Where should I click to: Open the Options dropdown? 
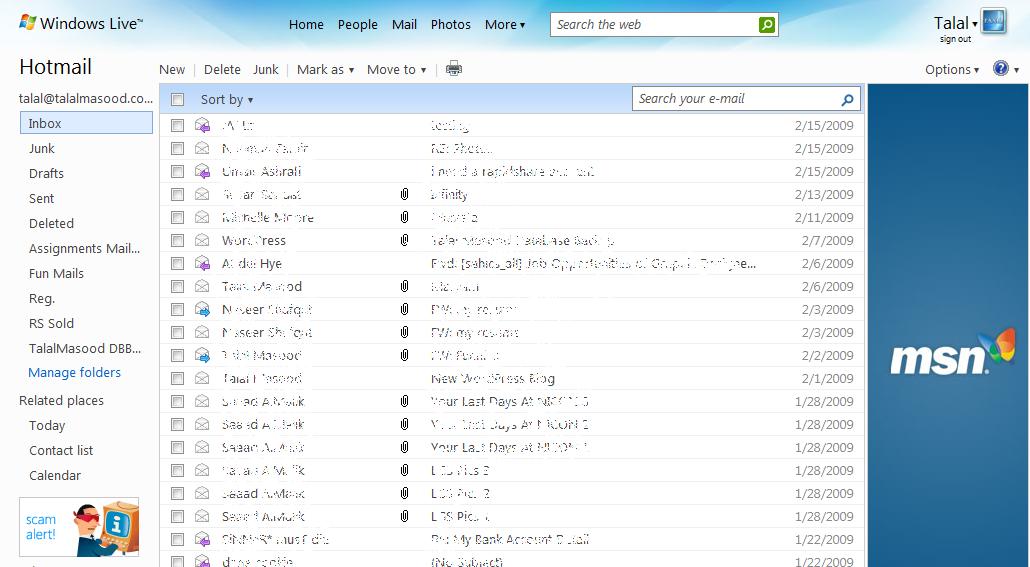click(952, 69)
